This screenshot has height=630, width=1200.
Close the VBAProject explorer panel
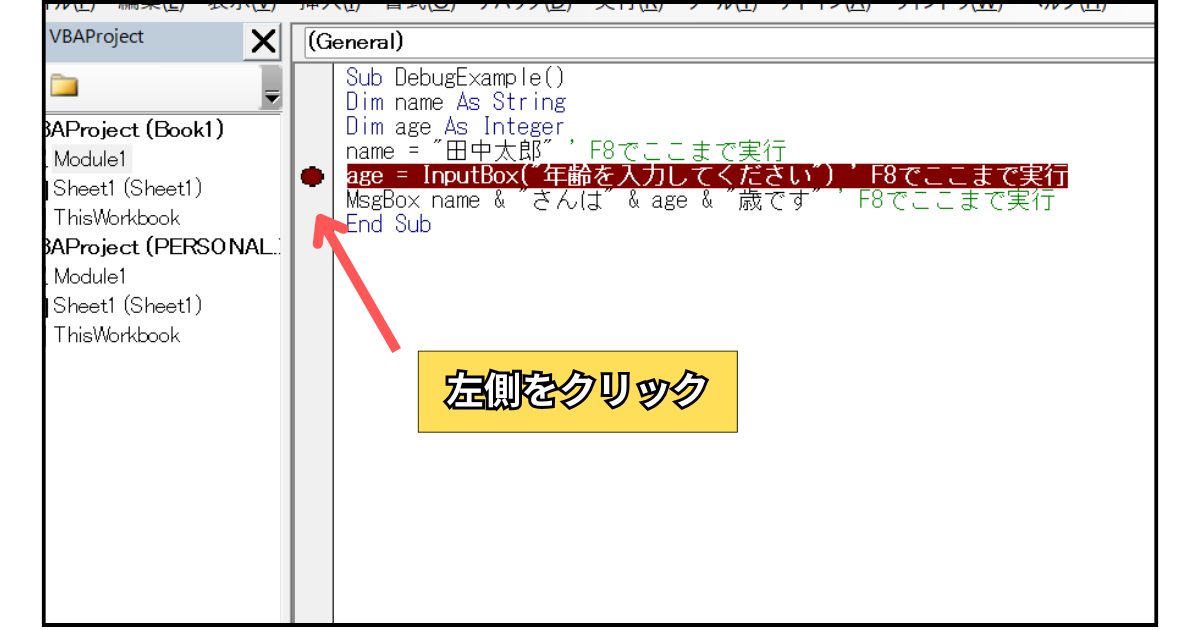pos(263,42)
